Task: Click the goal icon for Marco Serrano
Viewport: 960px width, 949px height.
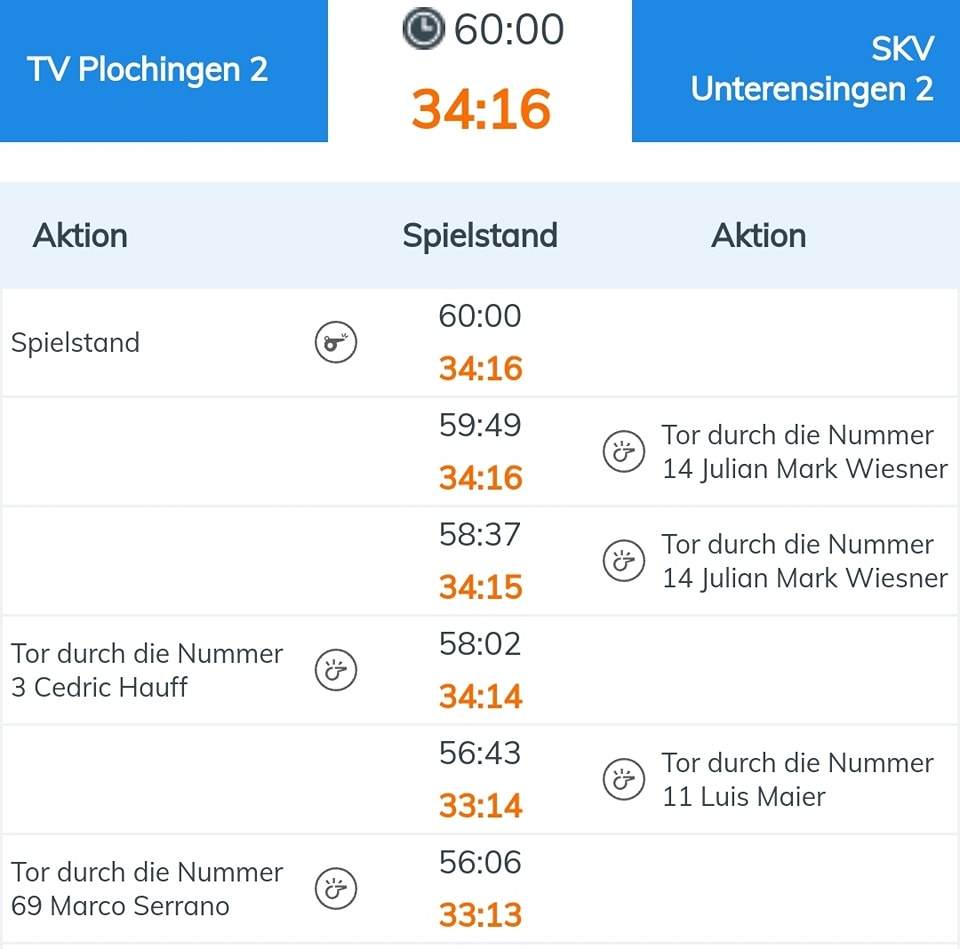Action: point(335,888)
